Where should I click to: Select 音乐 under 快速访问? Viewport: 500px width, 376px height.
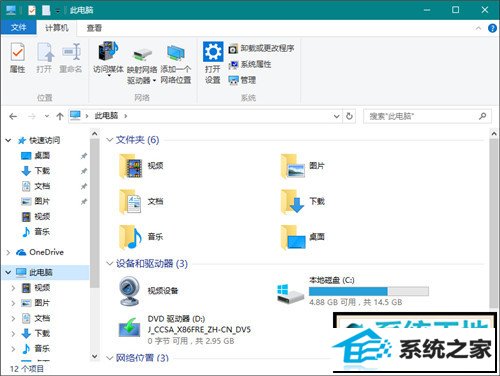42,232
